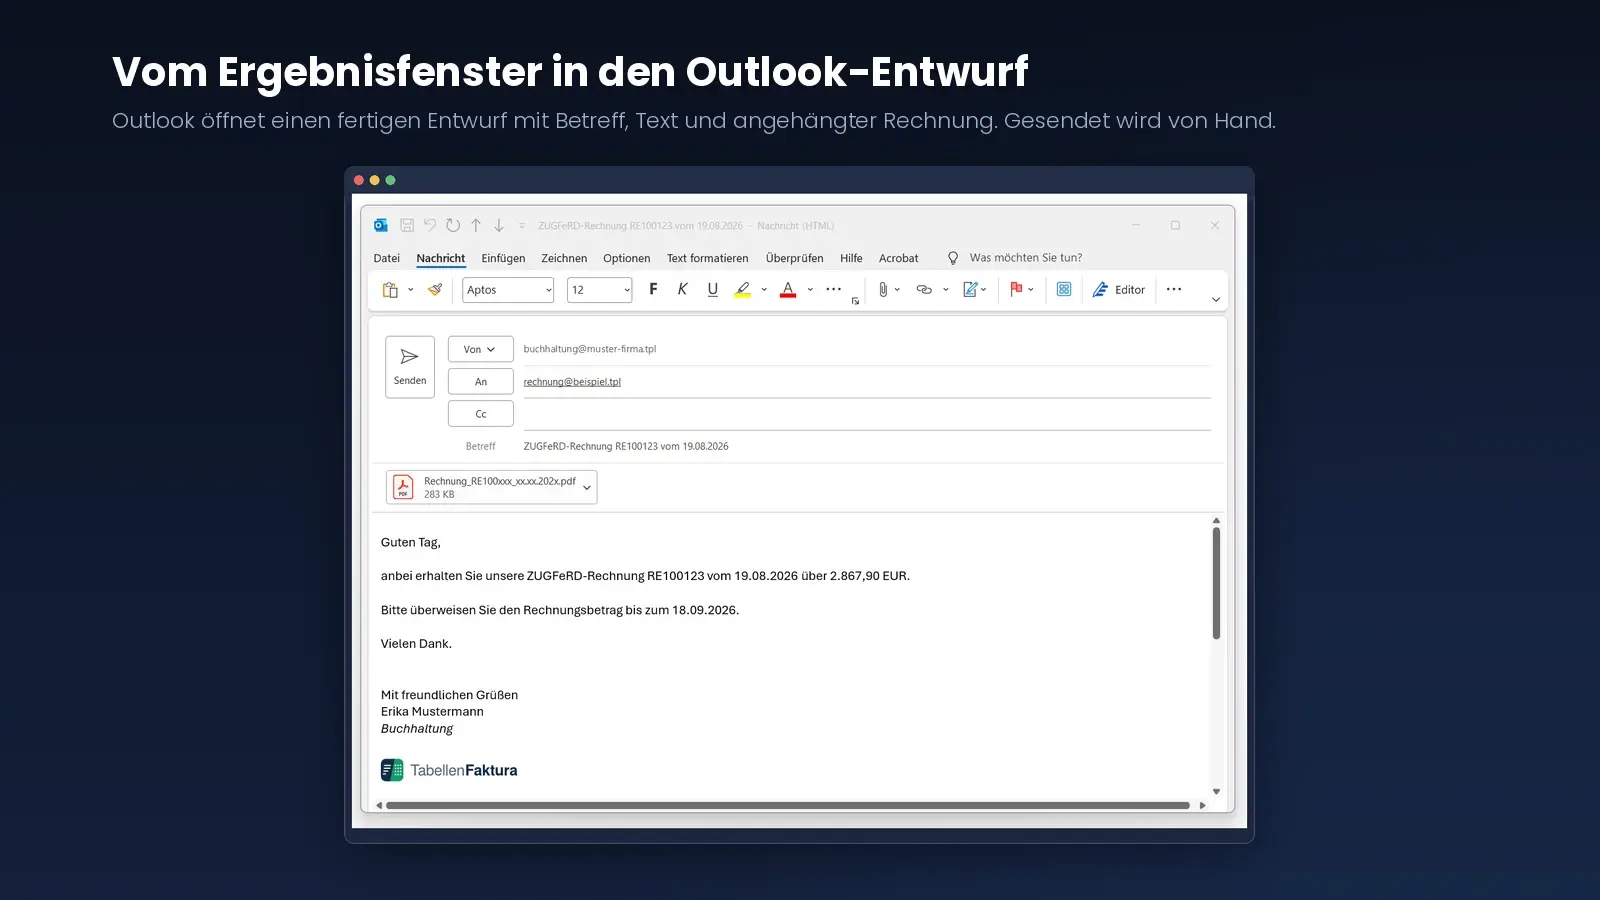The image size is (1600, 900).
Task: Open the Überprüfen ribbon tab
Action: click(x=795, y=258)
